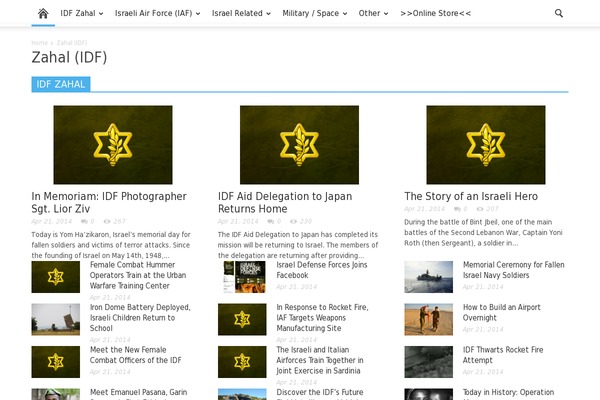The image size is (600, 400).
Task: Open Iron Dome Battery thumbnail image
Action: tap(56, 320)
